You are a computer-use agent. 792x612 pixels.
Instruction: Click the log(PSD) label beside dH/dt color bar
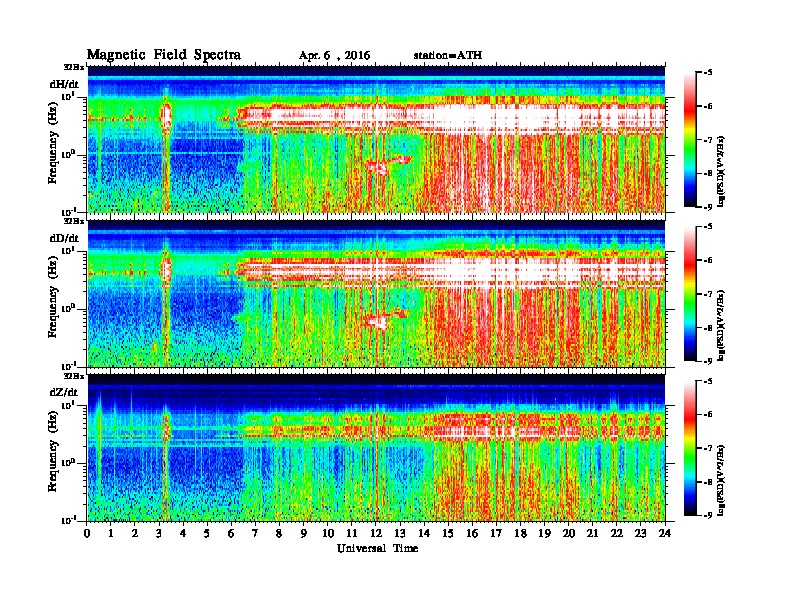pos(721,171)
